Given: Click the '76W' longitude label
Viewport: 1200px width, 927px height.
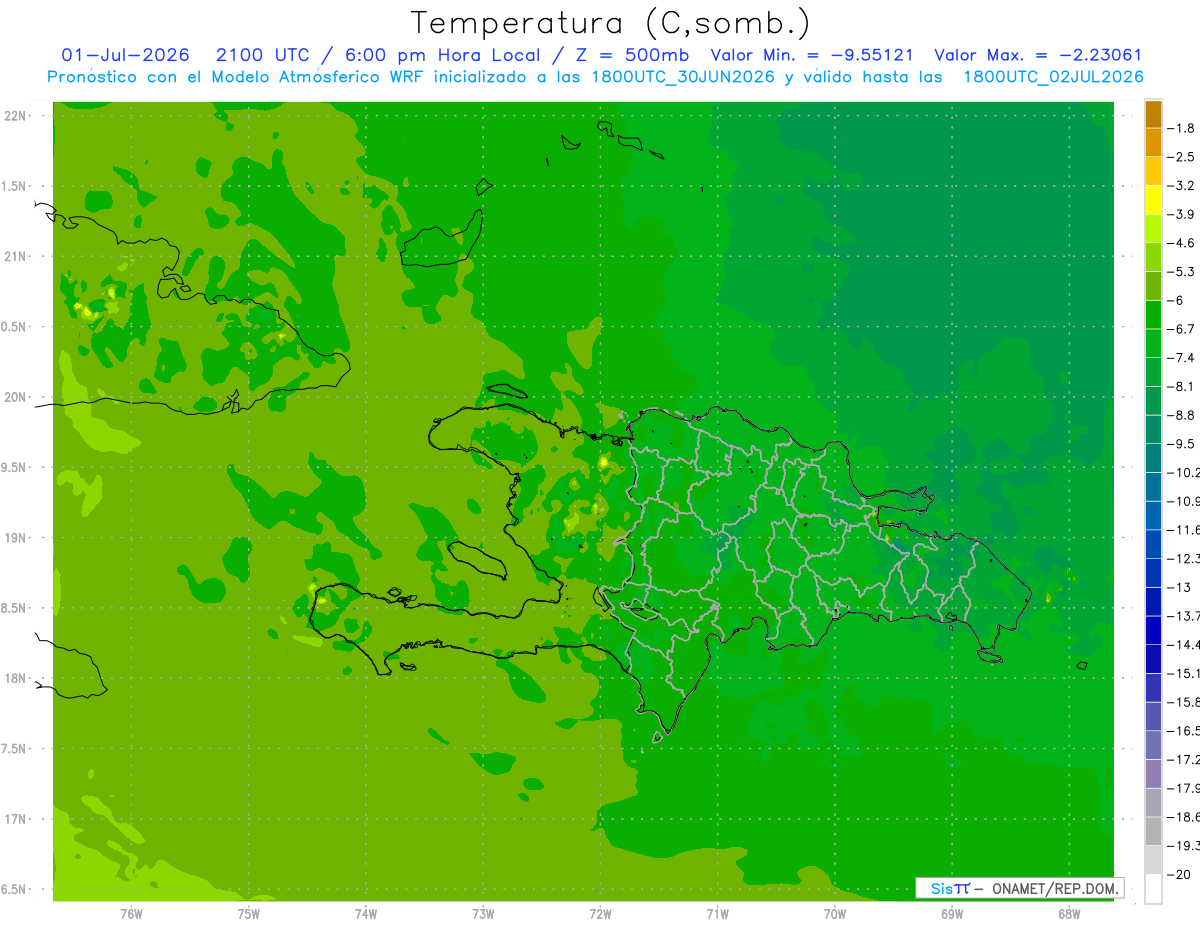Looking at the screenshot, I should [131, 913].
